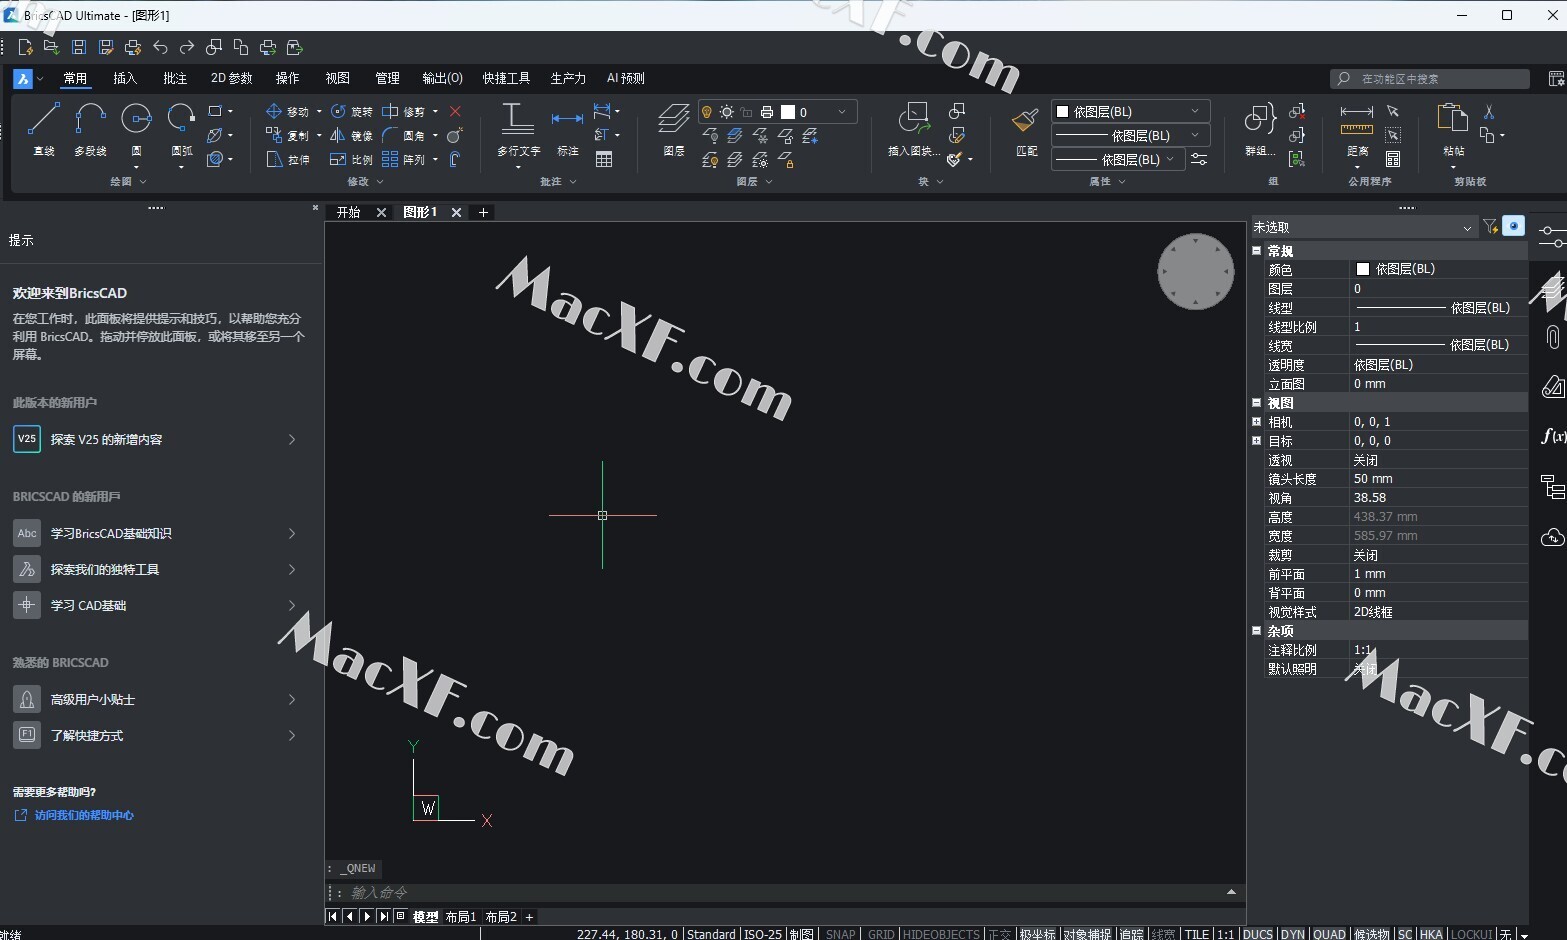Click the Trim (修剪) tool

(404, 111)
